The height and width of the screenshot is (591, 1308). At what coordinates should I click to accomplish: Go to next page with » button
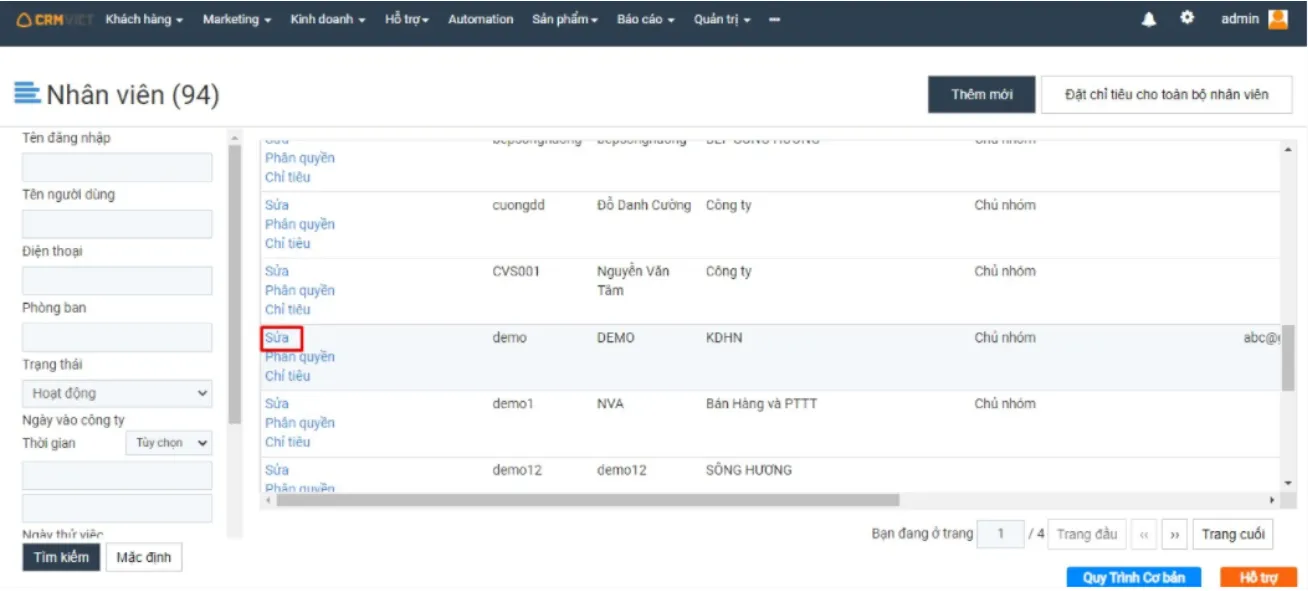tap(1174, 535)
